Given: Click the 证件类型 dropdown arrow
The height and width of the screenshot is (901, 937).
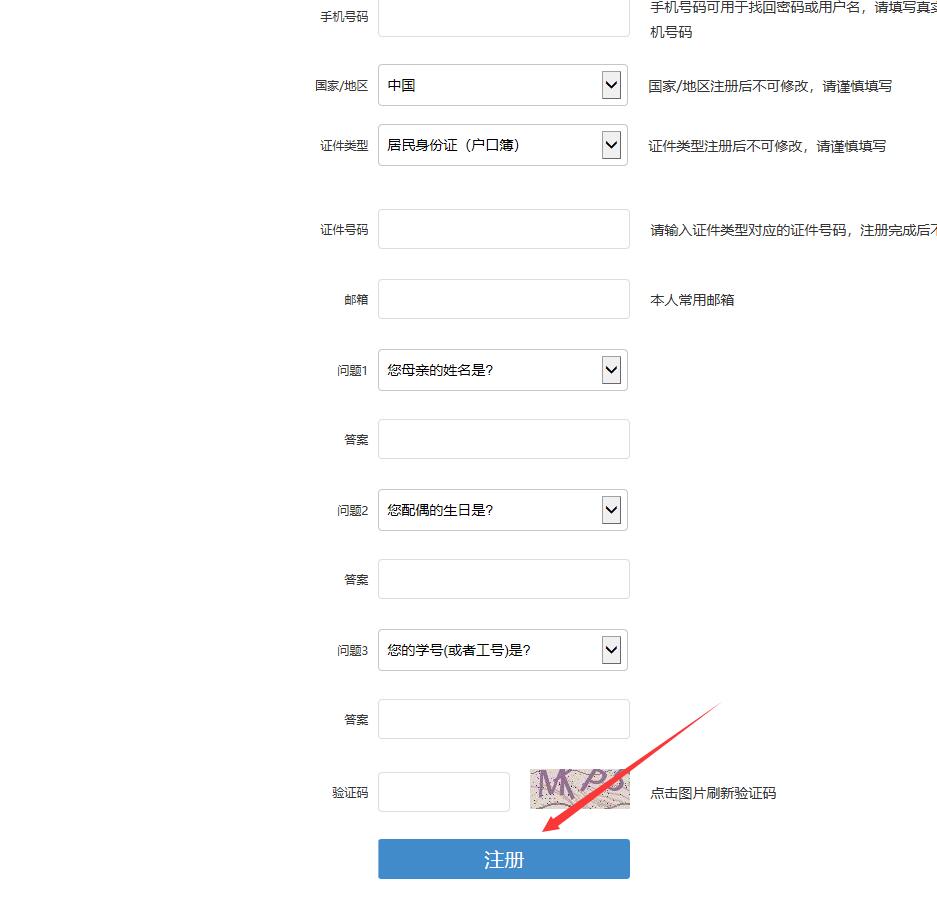Looking at the screenshot, I should [x=611, y=146].
